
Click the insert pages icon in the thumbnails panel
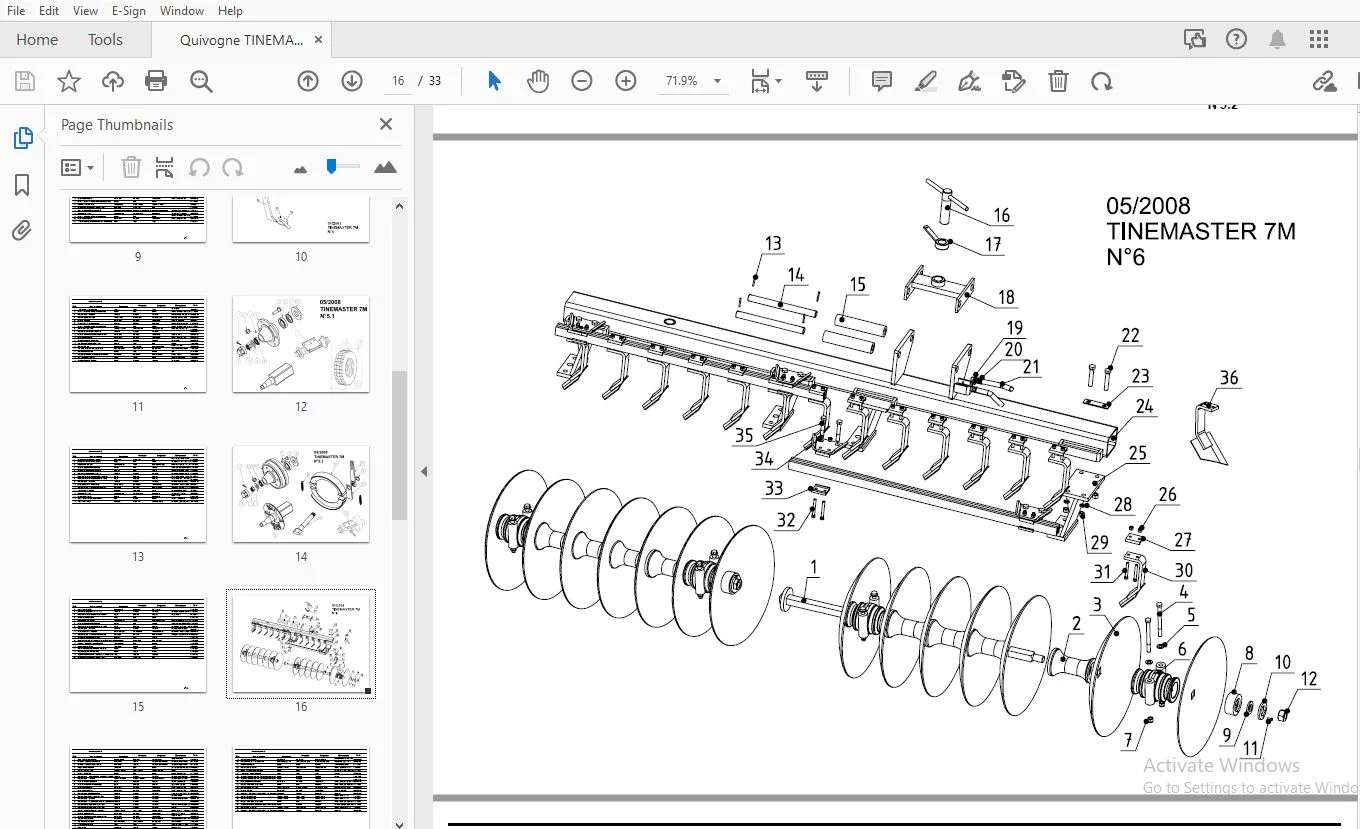pyautogui.click(x=165, y=167)
